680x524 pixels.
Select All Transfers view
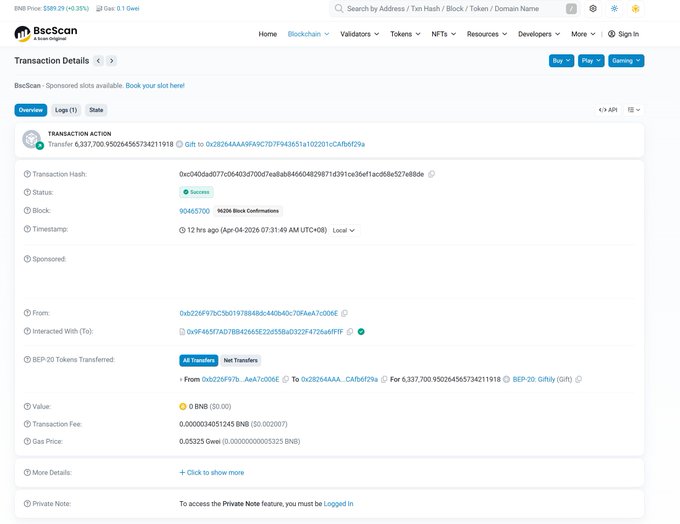coord(198,360)
